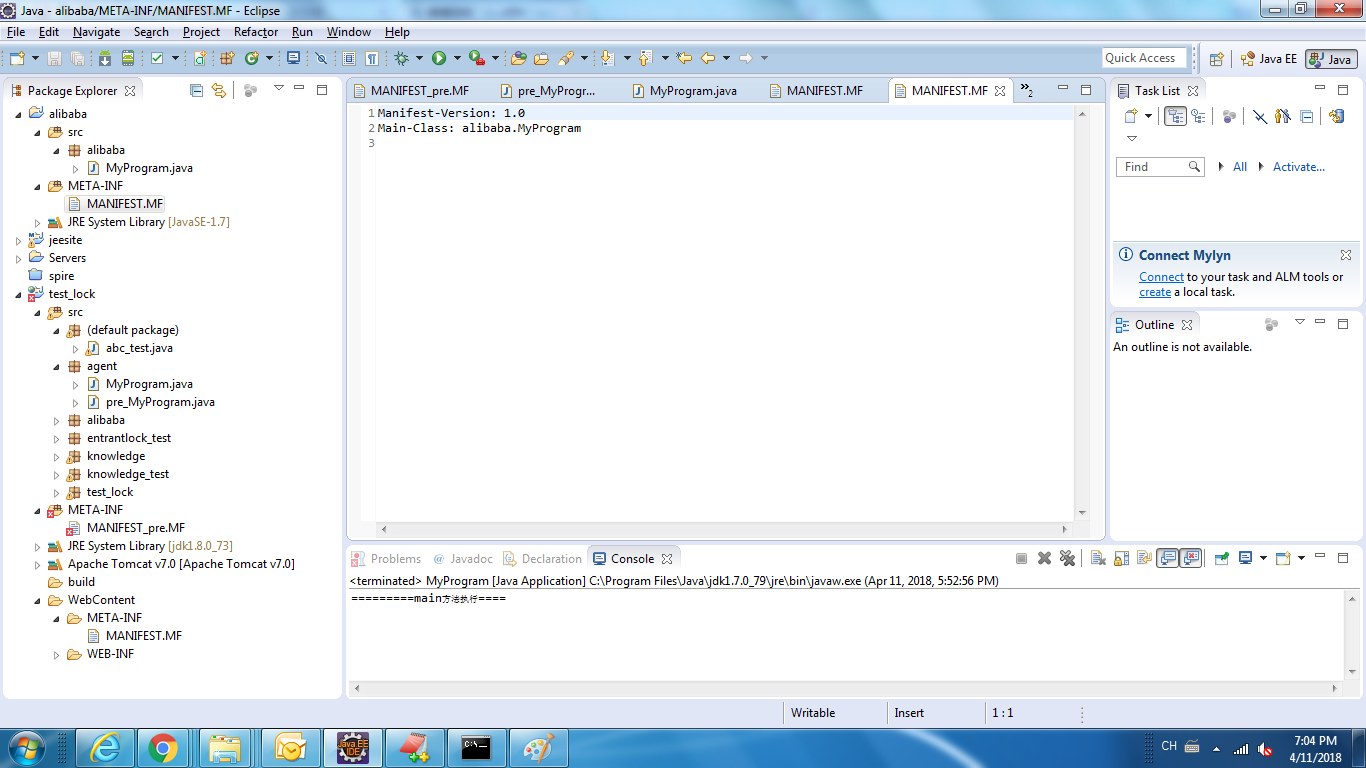Switch to the MyProgram.java editor tab
1366x768 pixels.
684,91
